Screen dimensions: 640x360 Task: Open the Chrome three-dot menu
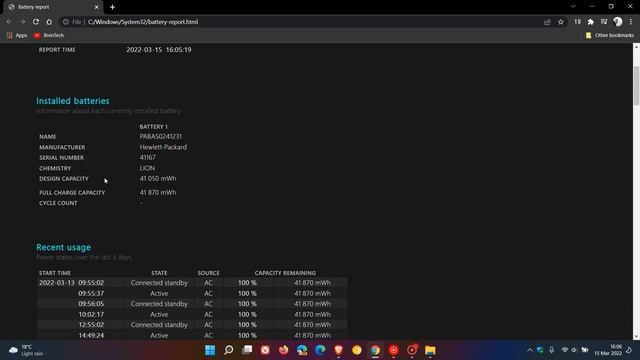[631, 22]
